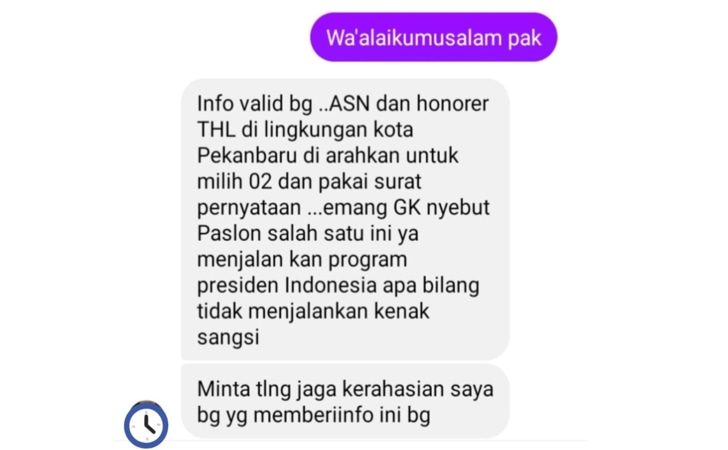Click the clock avatar icon beside the message
This screenshot has width=728, height=450.
click(x=146, y=424)
